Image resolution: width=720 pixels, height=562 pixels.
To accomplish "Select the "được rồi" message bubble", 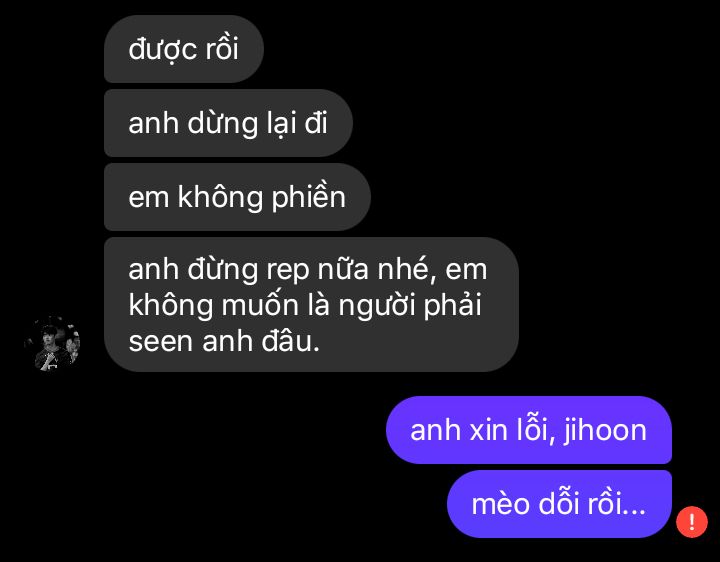I will [x=184, y=49].
